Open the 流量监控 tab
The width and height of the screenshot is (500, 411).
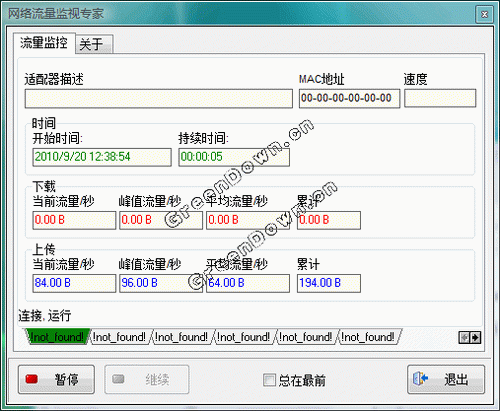point(44,43)
